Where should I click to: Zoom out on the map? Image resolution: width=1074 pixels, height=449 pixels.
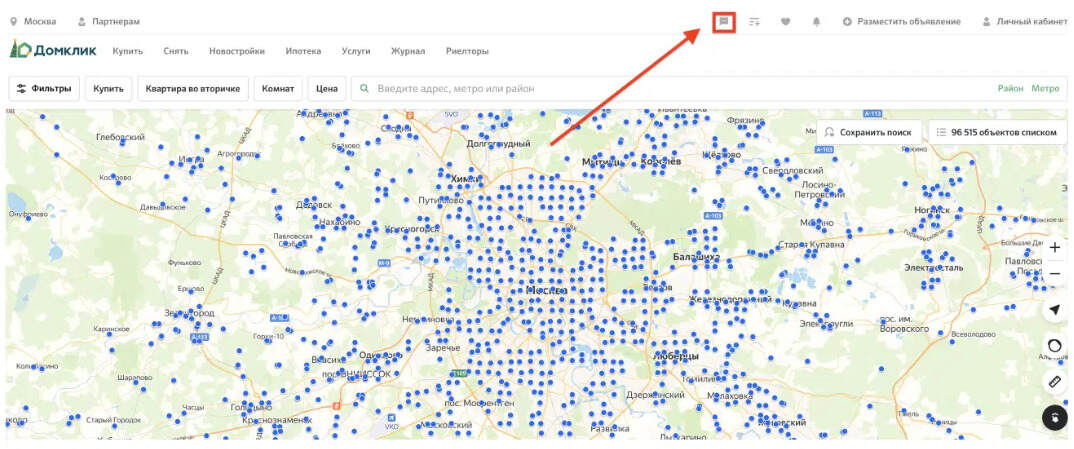click(x=1054, y=273)
